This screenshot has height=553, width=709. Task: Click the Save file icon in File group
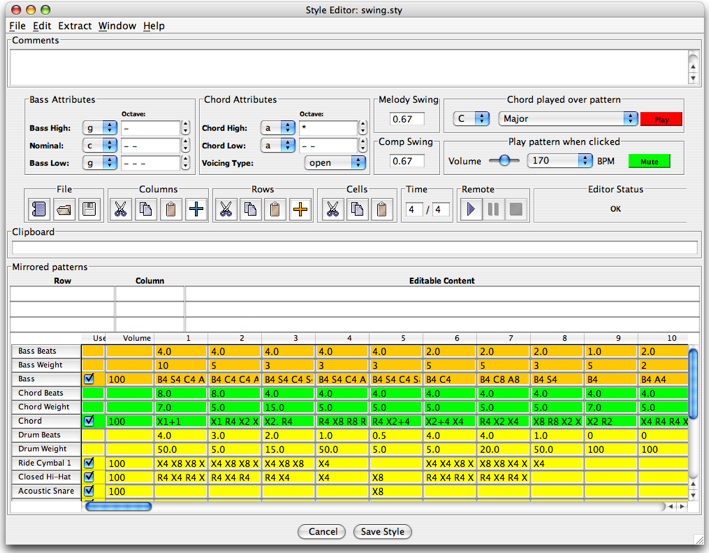pyautogui.click(x=89, y=209)
